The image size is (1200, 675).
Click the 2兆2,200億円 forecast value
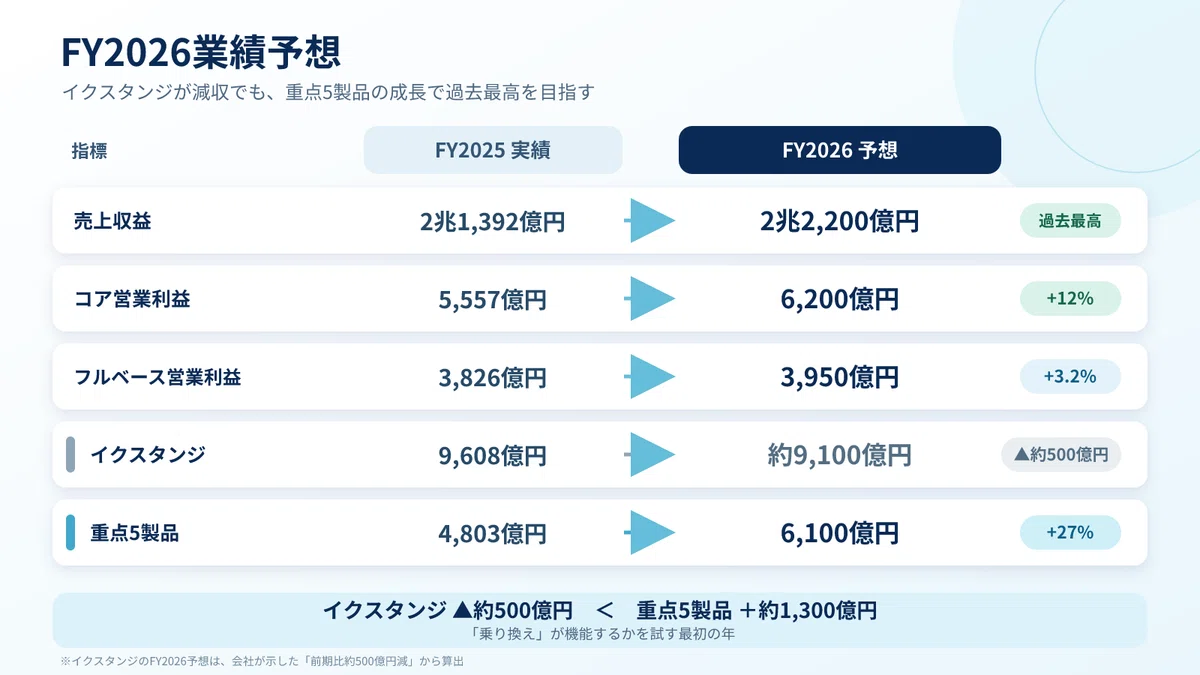[x=840, y=221]
